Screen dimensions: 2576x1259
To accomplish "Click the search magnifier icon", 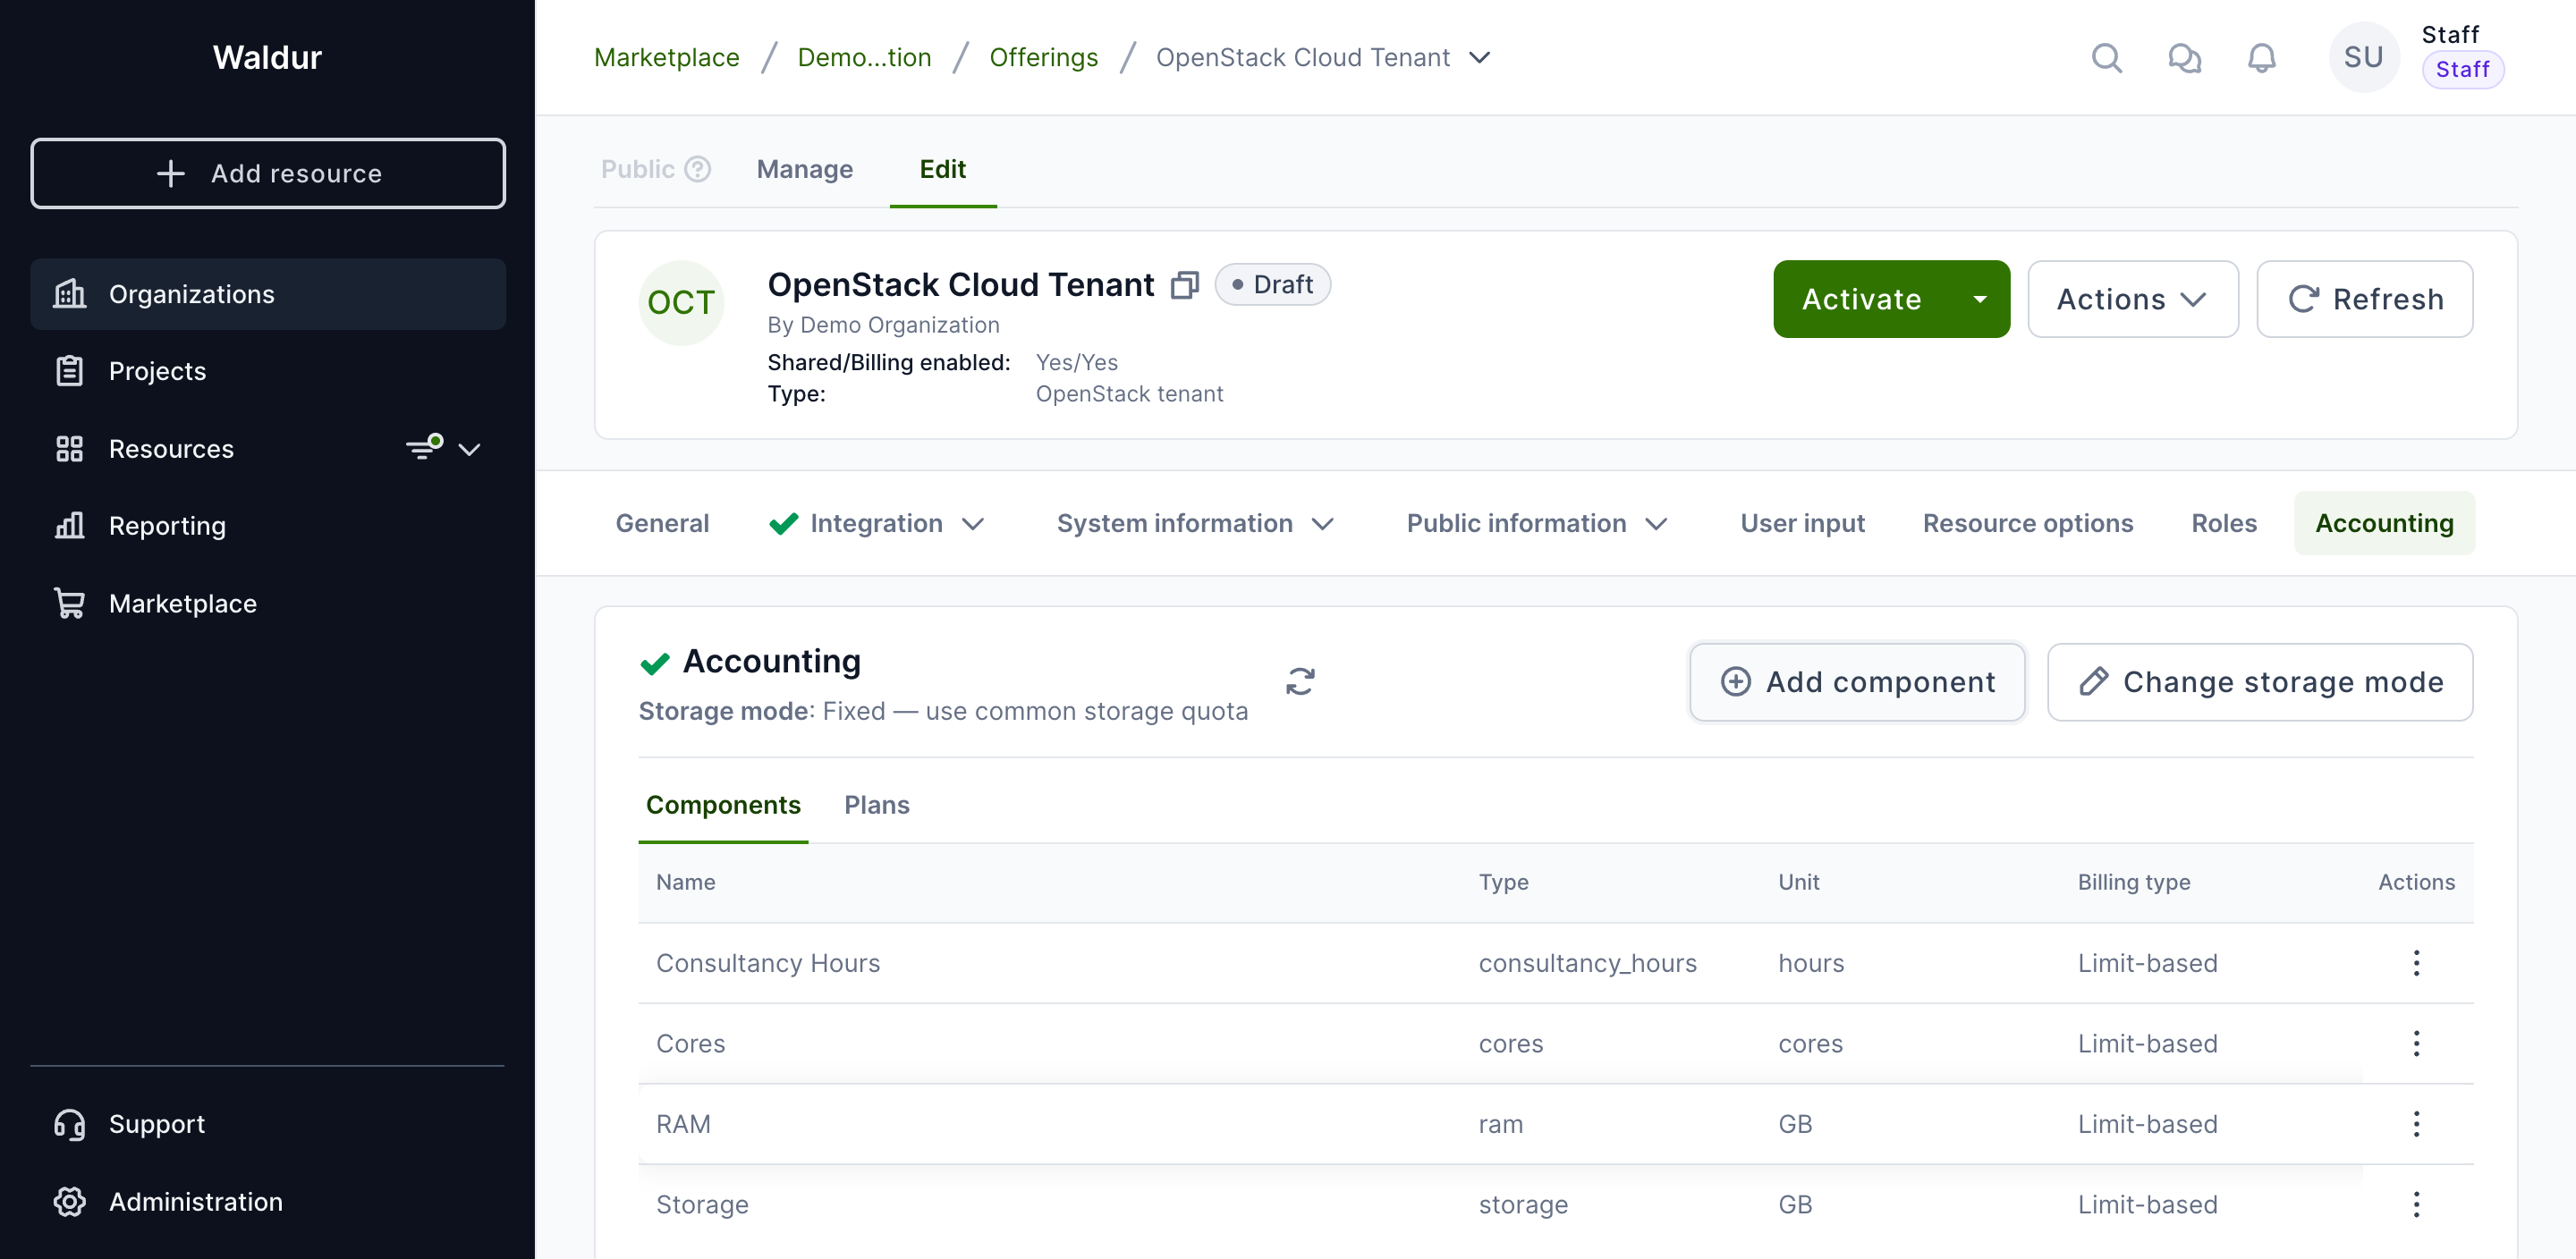I will coord(2106,58).
